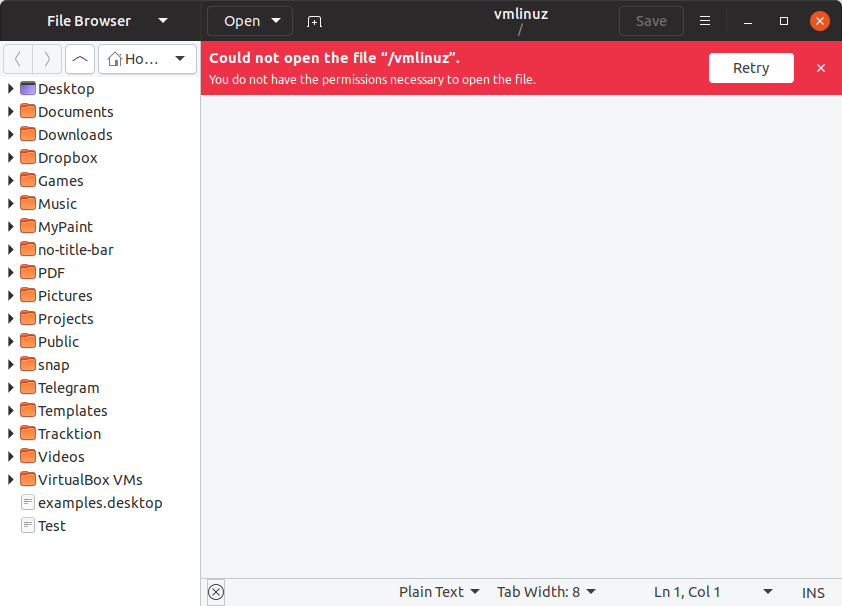Select the Projects row text
Viewport: 842px width, 606px height.
66,319
